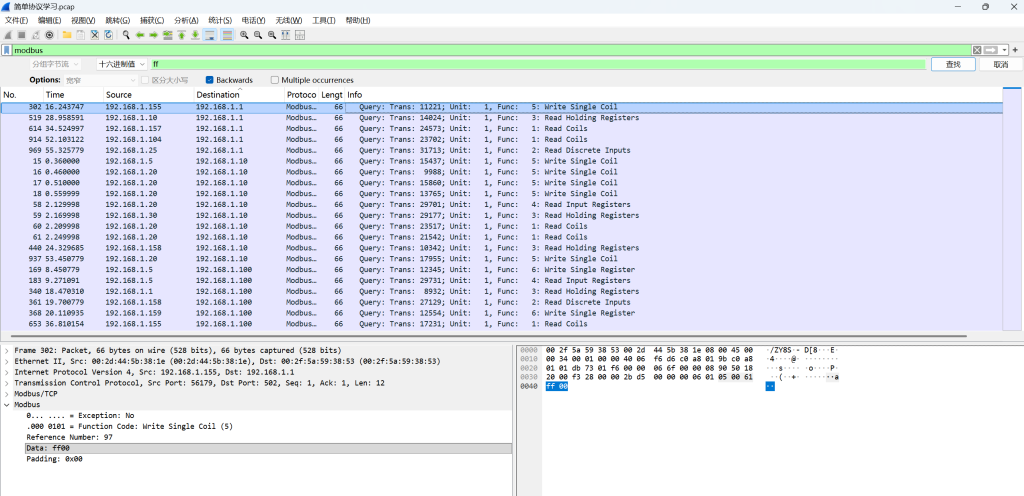Click the 查找 find button
The height and width of the screenshot is (496, 1024).
pos(953,64)
